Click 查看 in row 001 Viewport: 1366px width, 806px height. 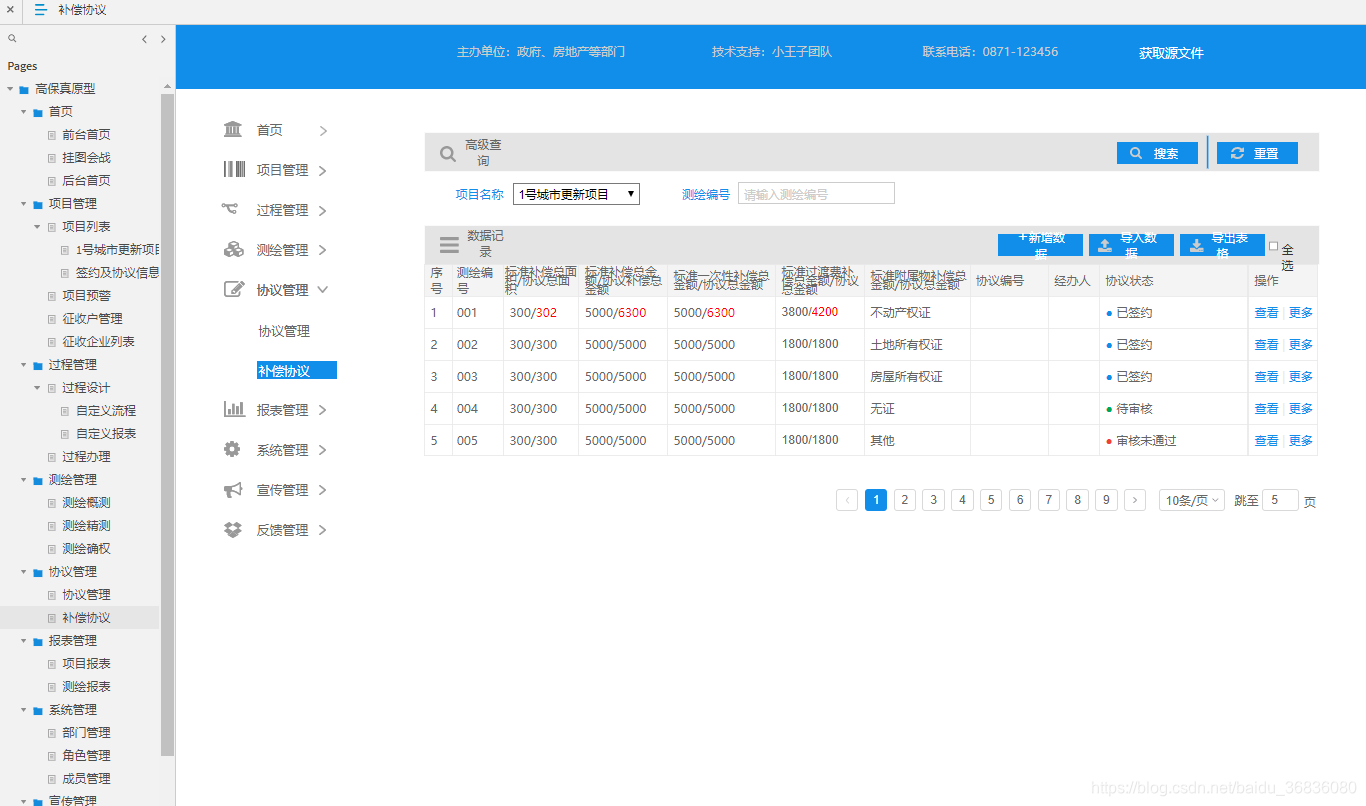pos(1266,313)
